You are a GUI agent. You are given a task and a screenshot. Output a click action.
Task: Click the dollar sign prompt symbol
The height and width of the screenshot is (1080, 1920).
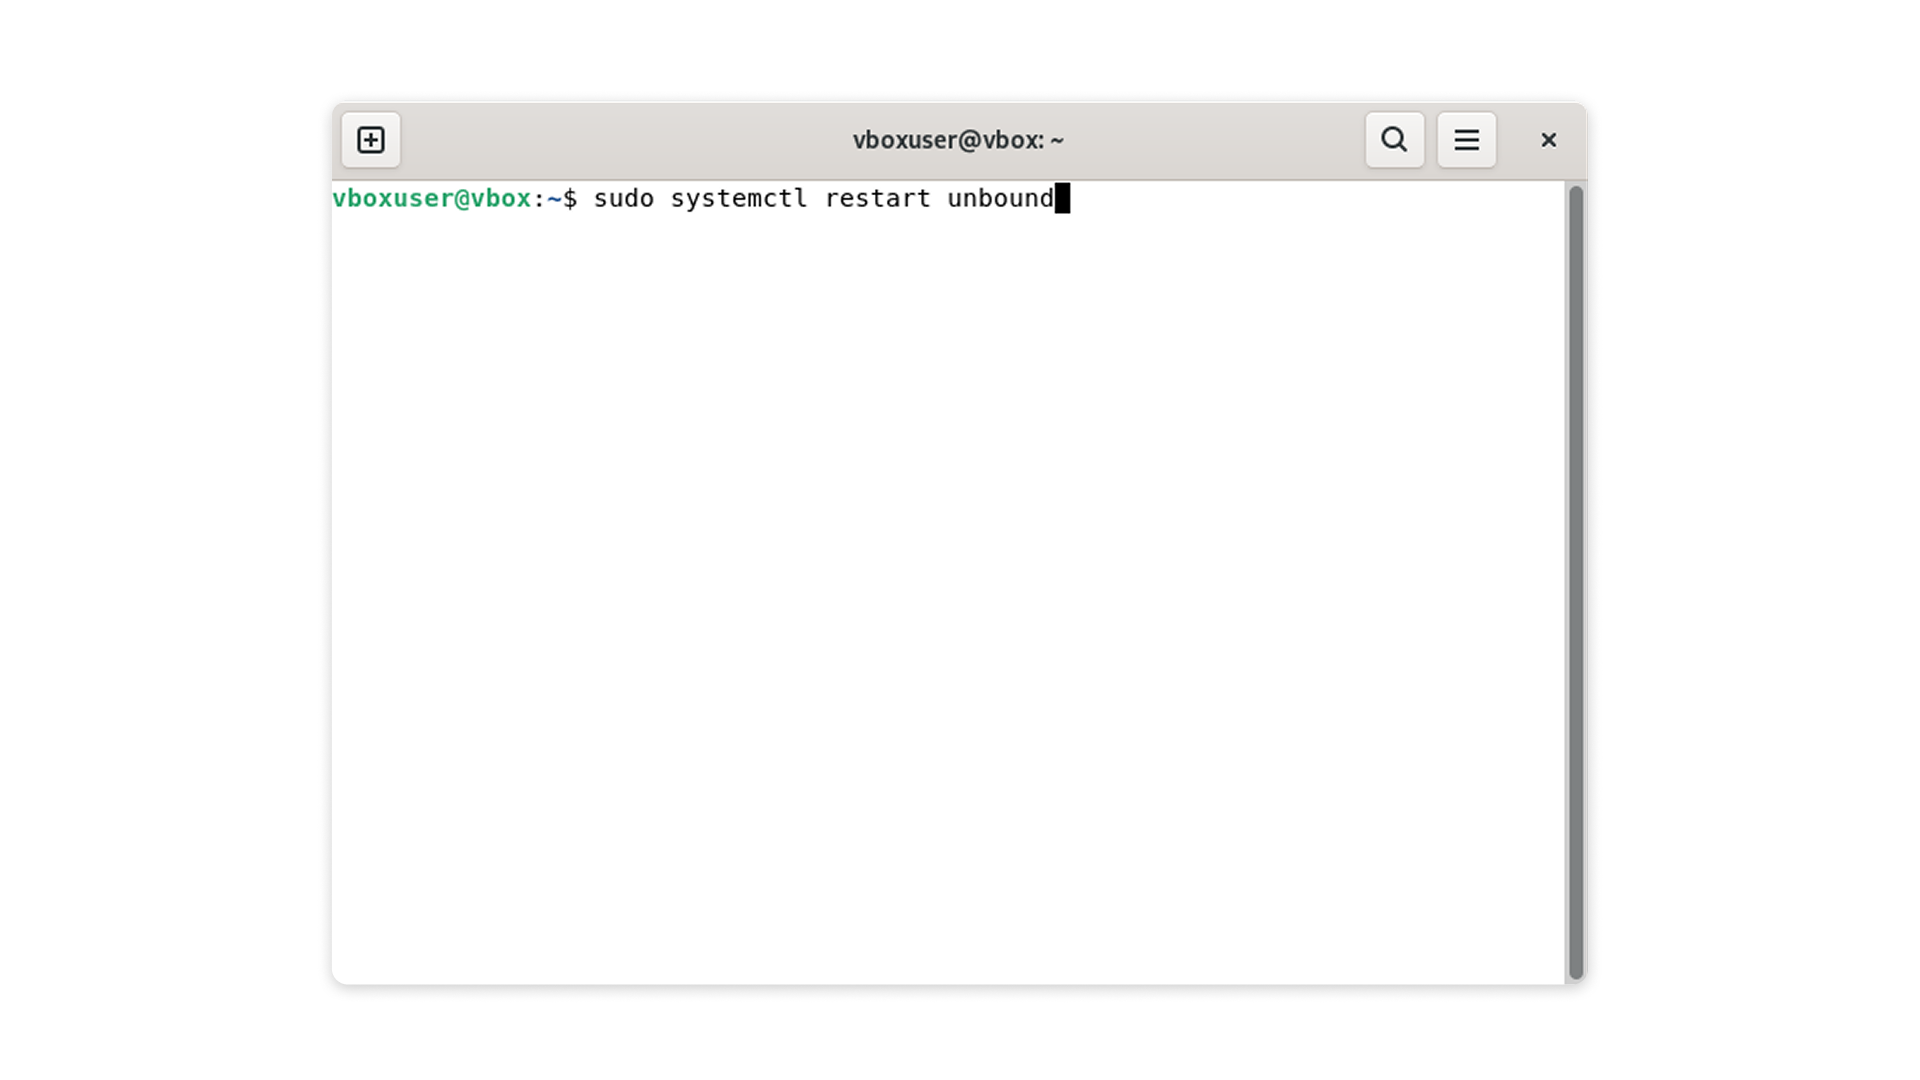pos(570,198)
